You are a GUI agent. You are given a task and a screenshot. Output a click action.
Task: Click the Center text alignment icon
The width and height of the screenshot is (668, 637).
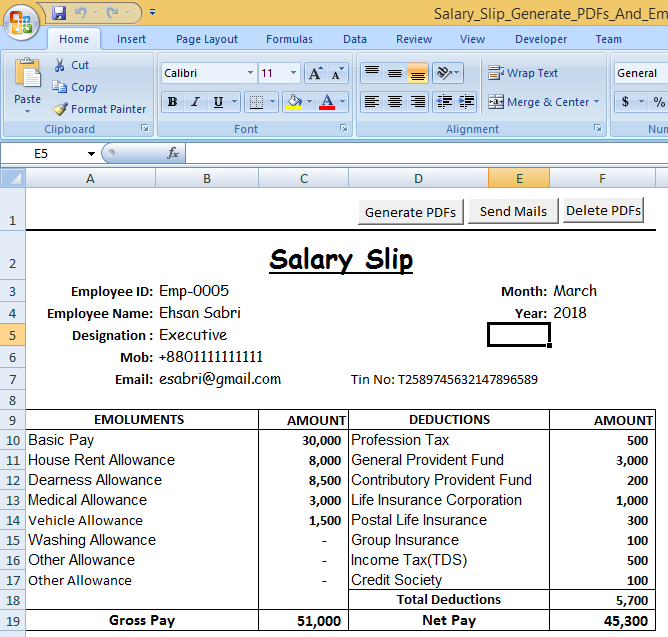pos(395,102)
